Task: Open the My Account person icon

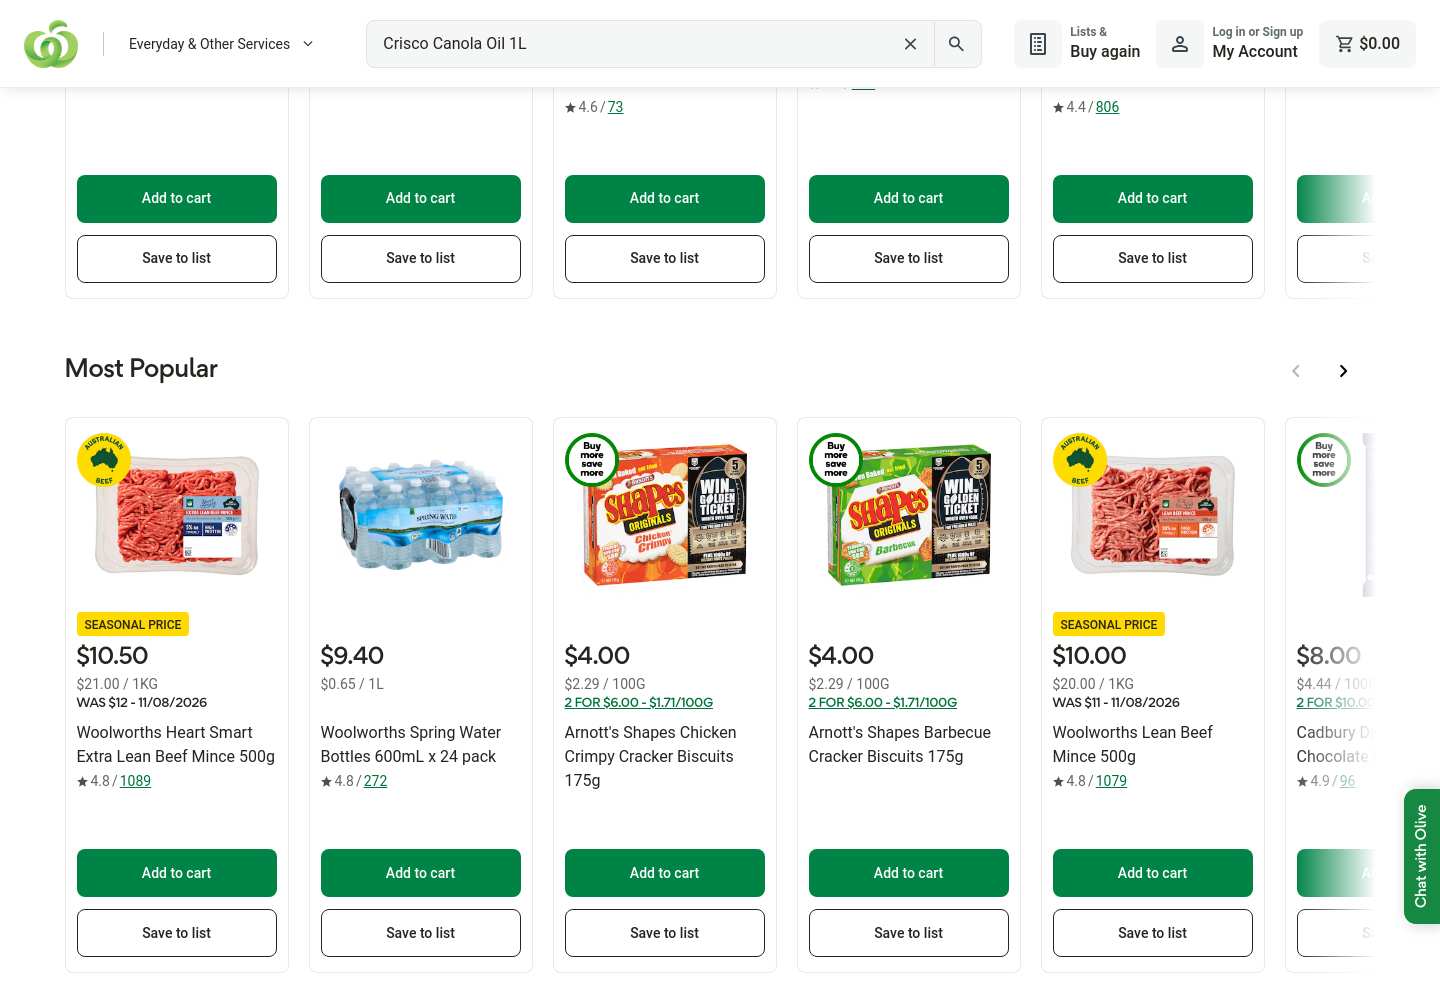Action: [x=1180, y=44]
